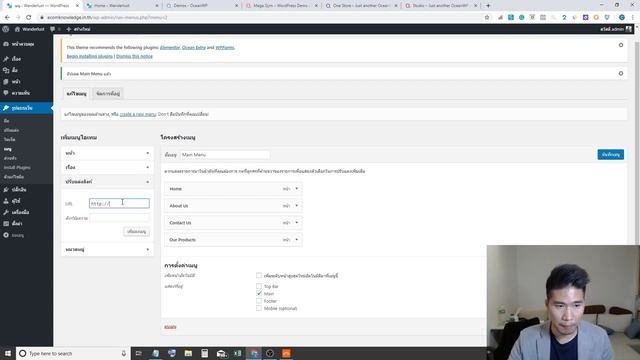640x360 pixels.
Task: Click the Add to Menu button
Action: pyautogui.click(x=136, y=231)
